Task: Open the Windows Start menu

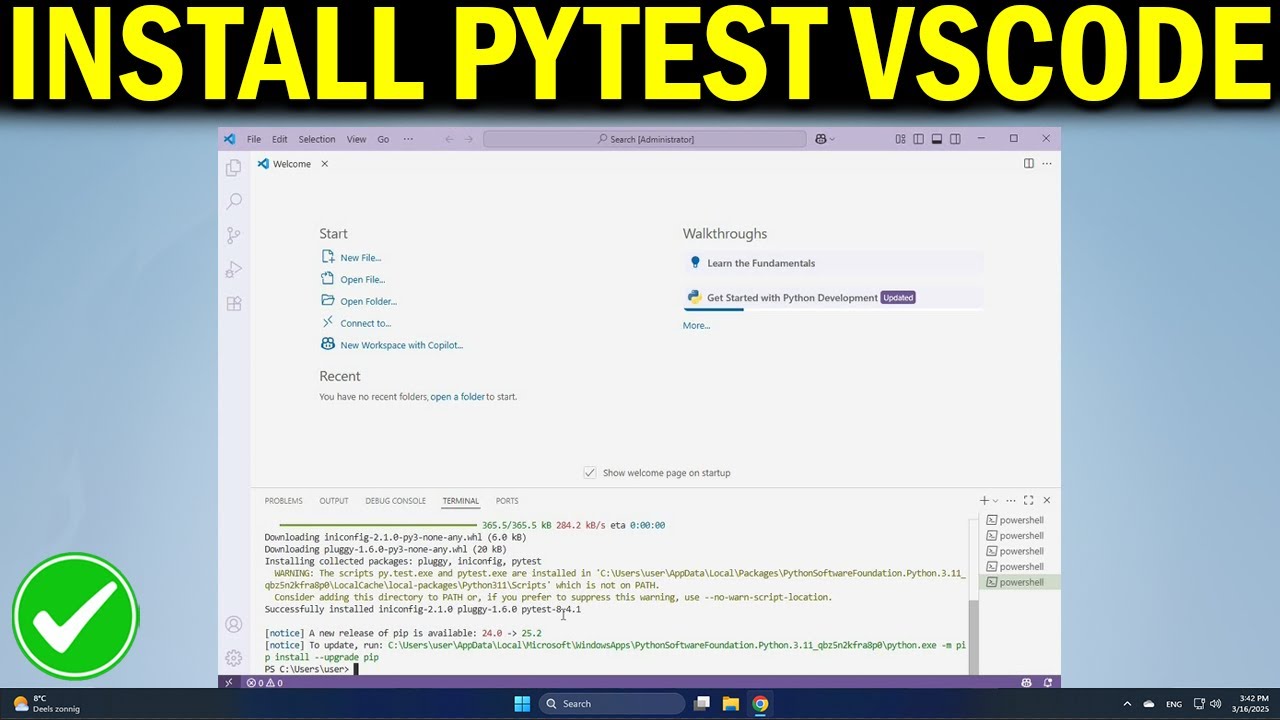Action: tap(522, 704)
